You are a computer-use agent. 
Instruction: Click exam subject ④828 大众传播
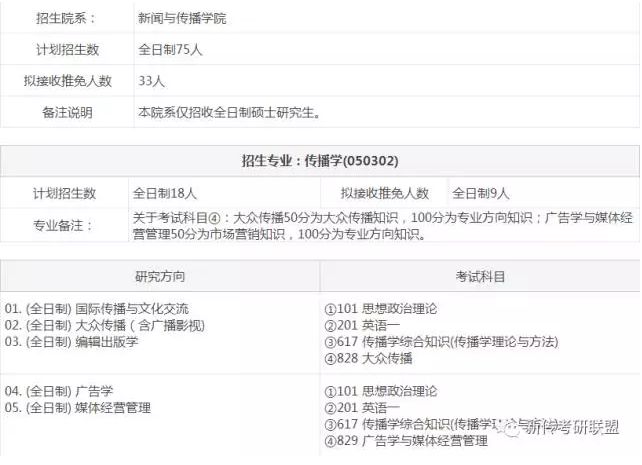click(x=368, y=358)
